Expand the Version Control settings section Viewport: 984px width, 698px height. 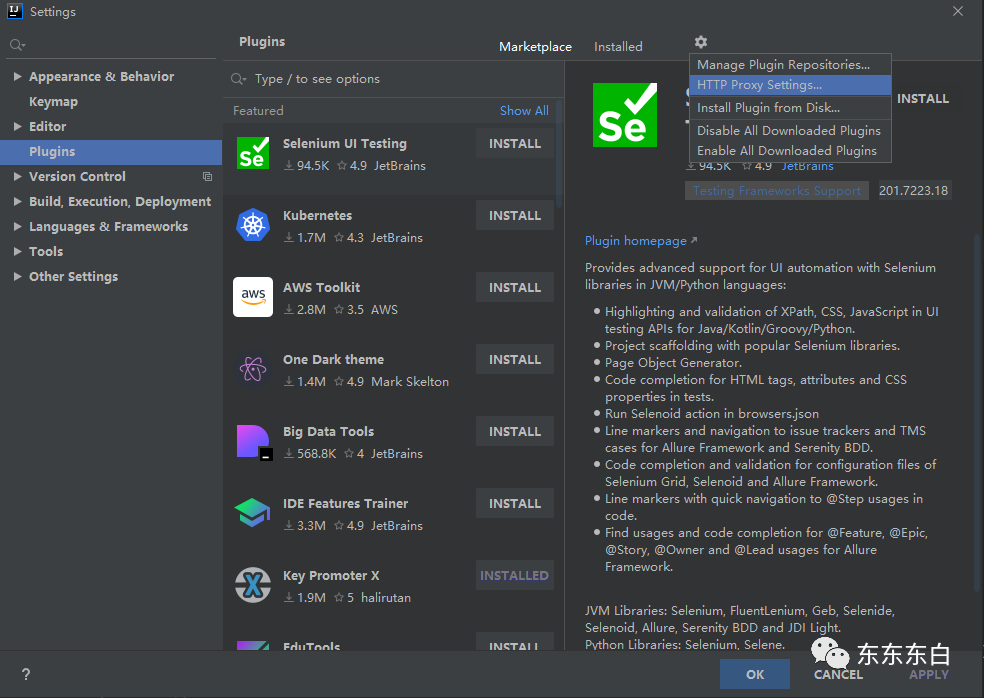coord(18,176)
